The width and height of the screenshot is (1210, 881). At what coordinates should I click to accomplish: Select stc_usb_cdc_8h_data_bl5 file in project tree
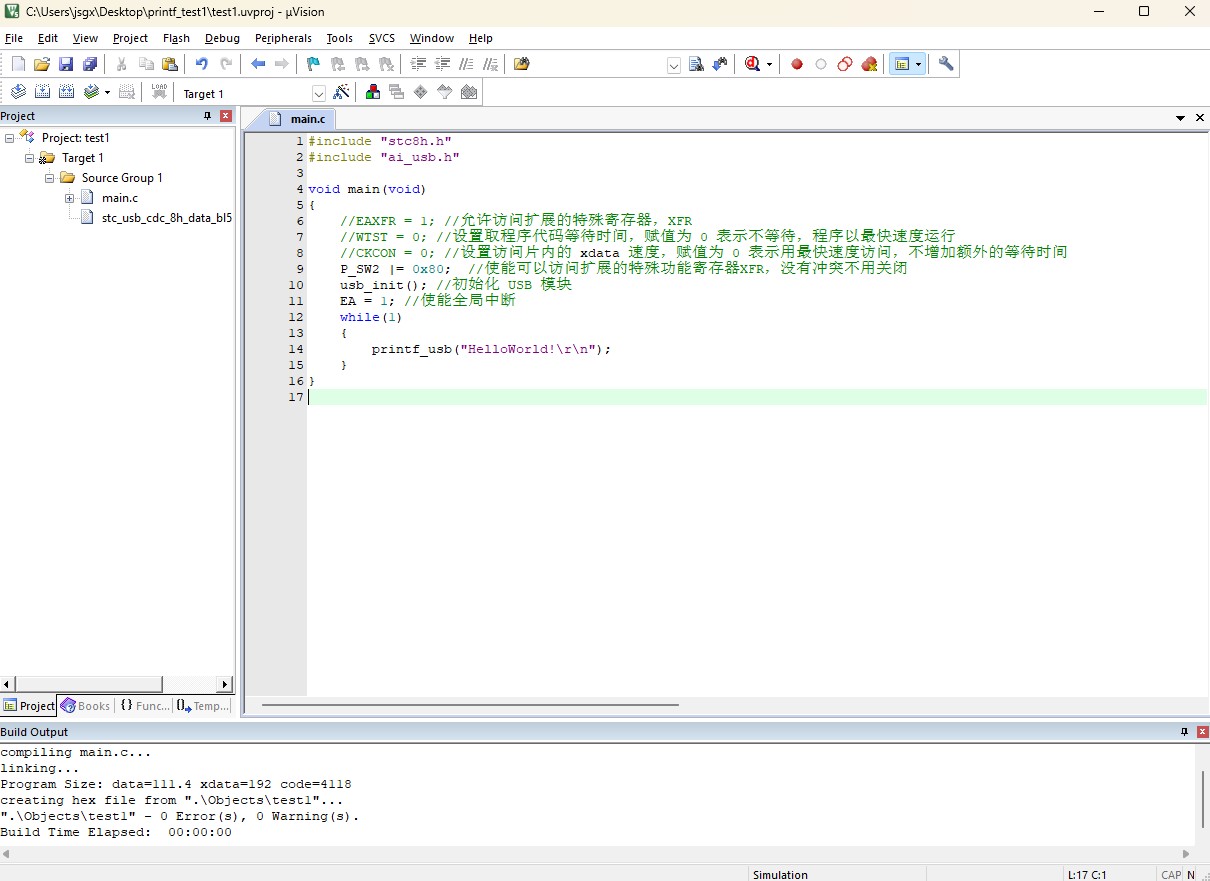[166, 217]
